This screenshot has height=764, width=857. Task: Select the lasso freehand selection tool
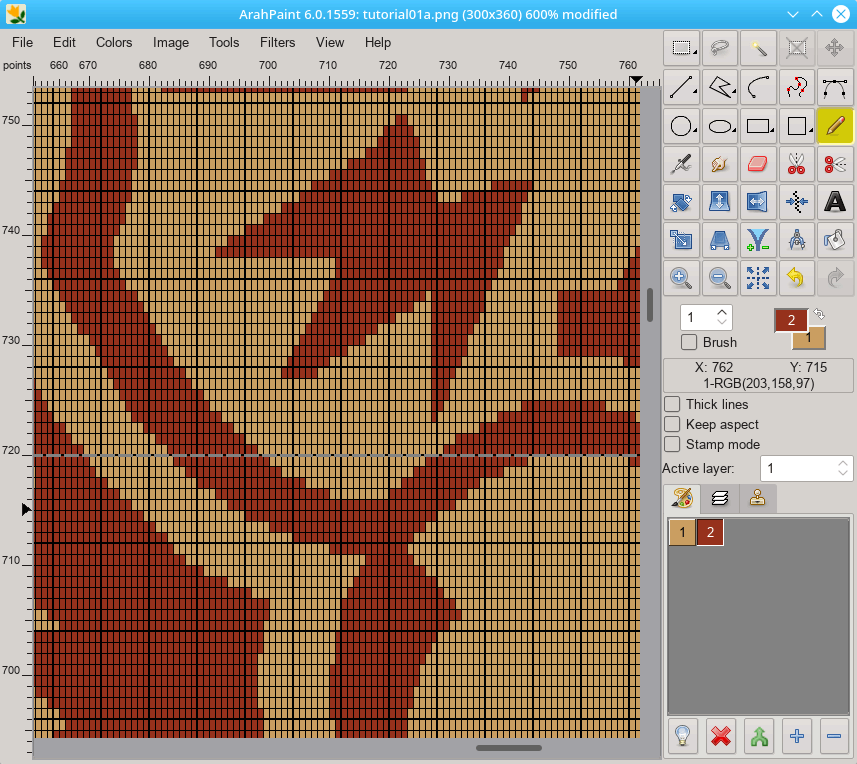click(x=720, y=48)
